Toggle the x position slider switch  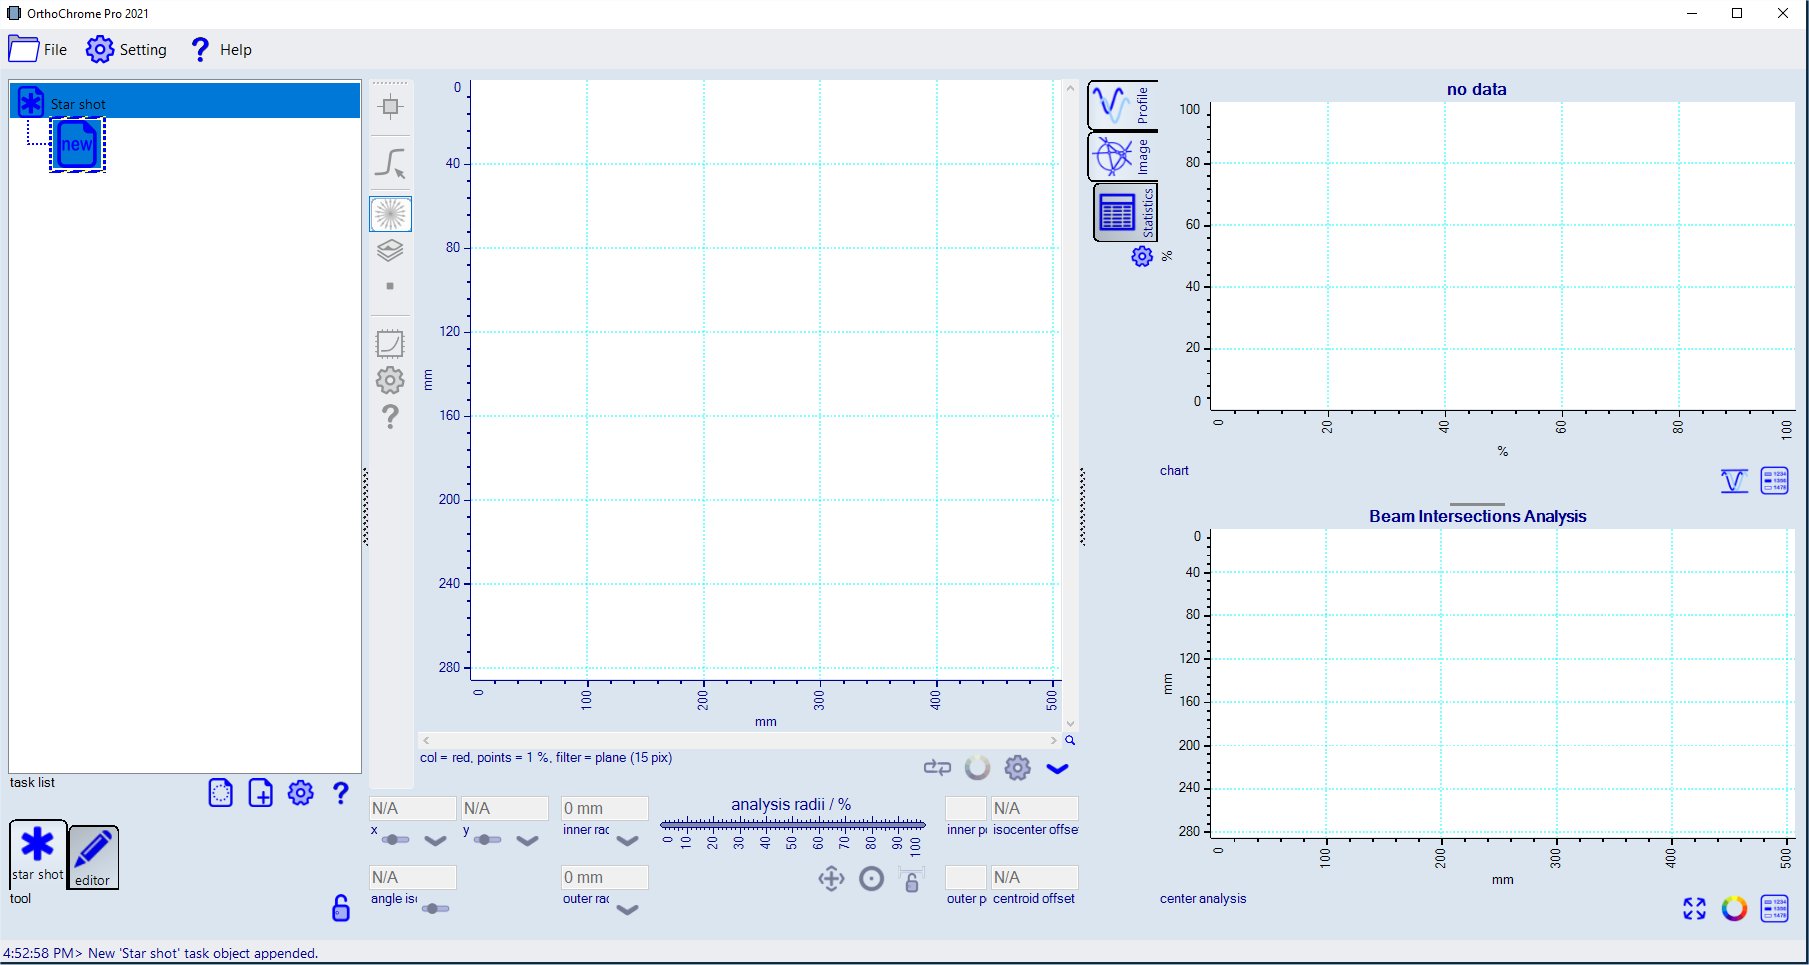click(395, 840)
